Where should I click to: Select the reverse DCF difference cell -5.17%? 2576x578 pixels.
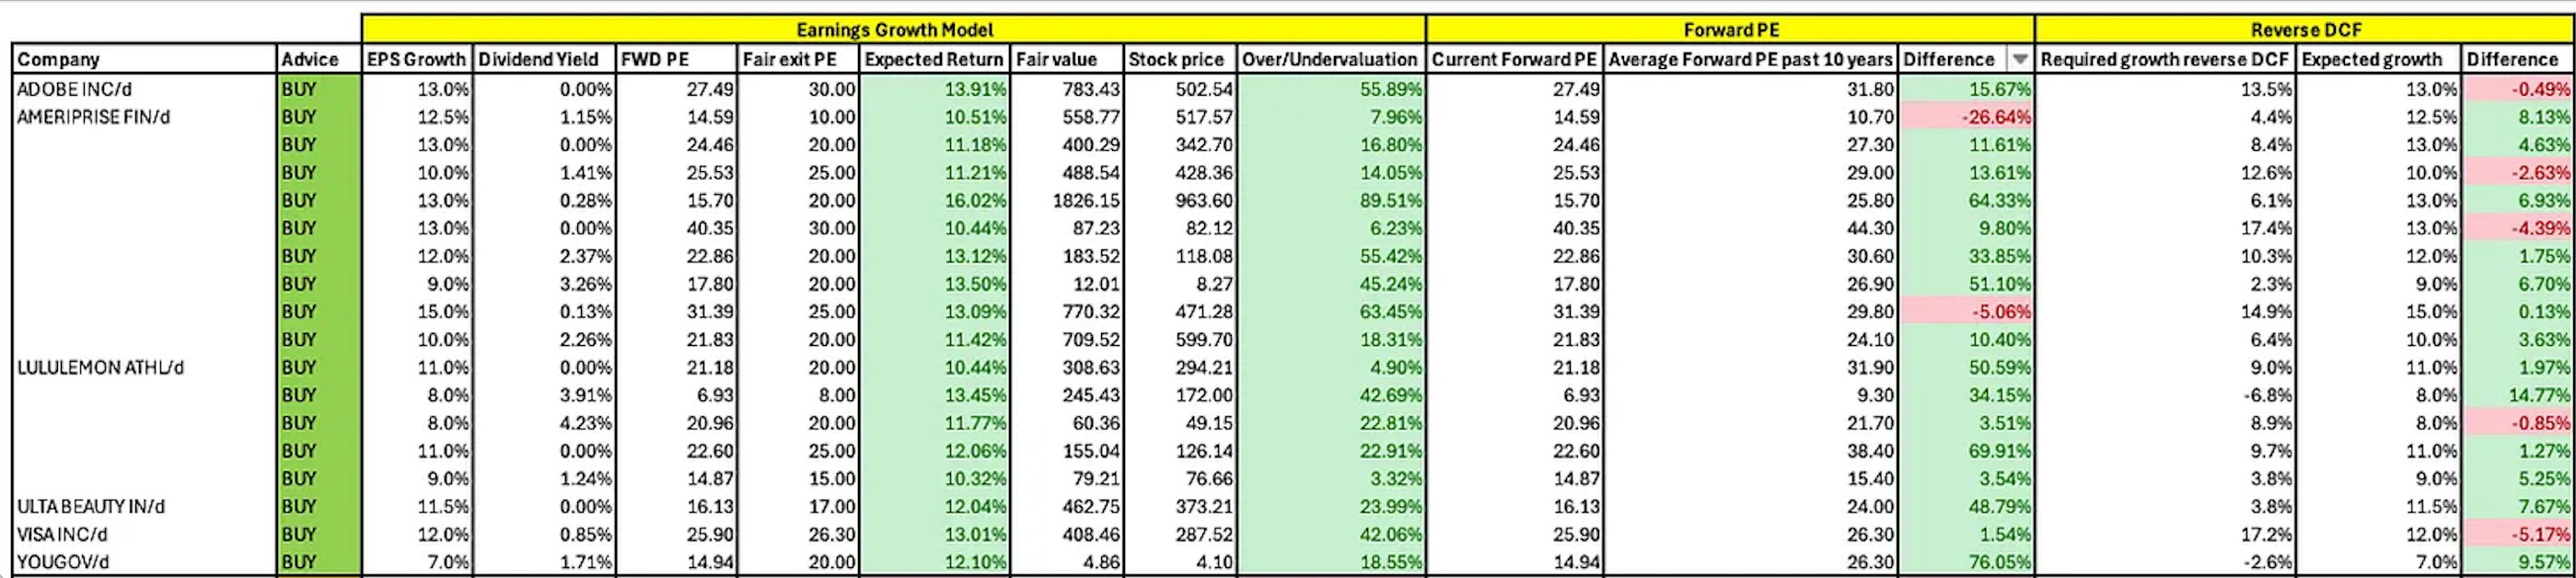2518,534
